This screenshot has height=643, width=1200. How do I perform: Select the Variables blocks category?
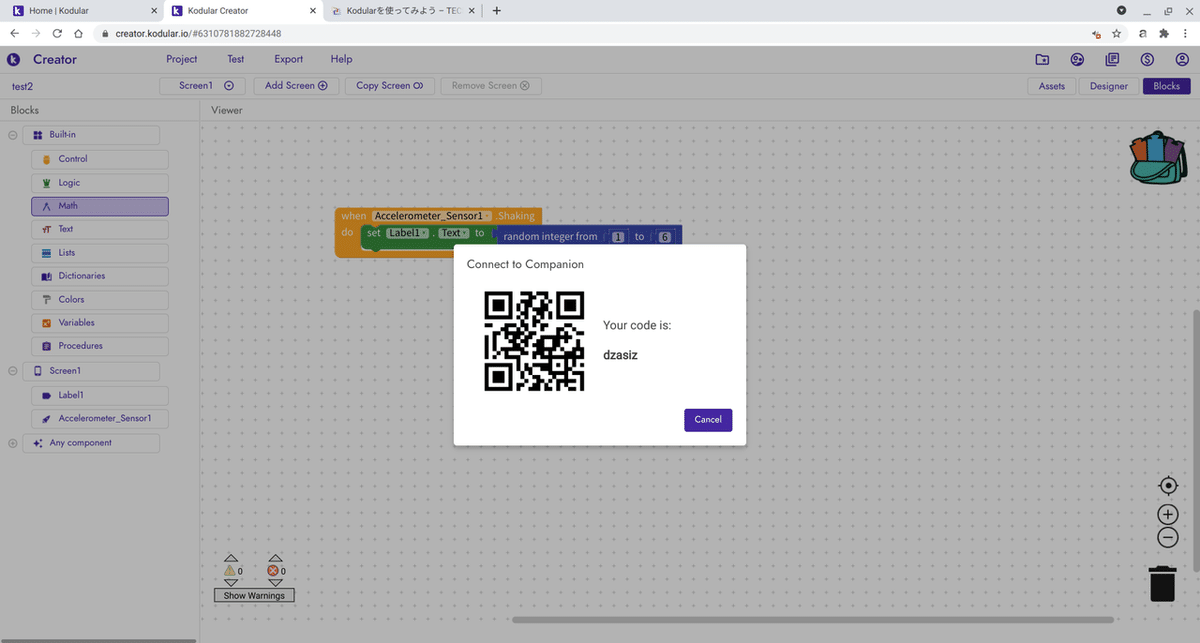[x=99, y=323]
